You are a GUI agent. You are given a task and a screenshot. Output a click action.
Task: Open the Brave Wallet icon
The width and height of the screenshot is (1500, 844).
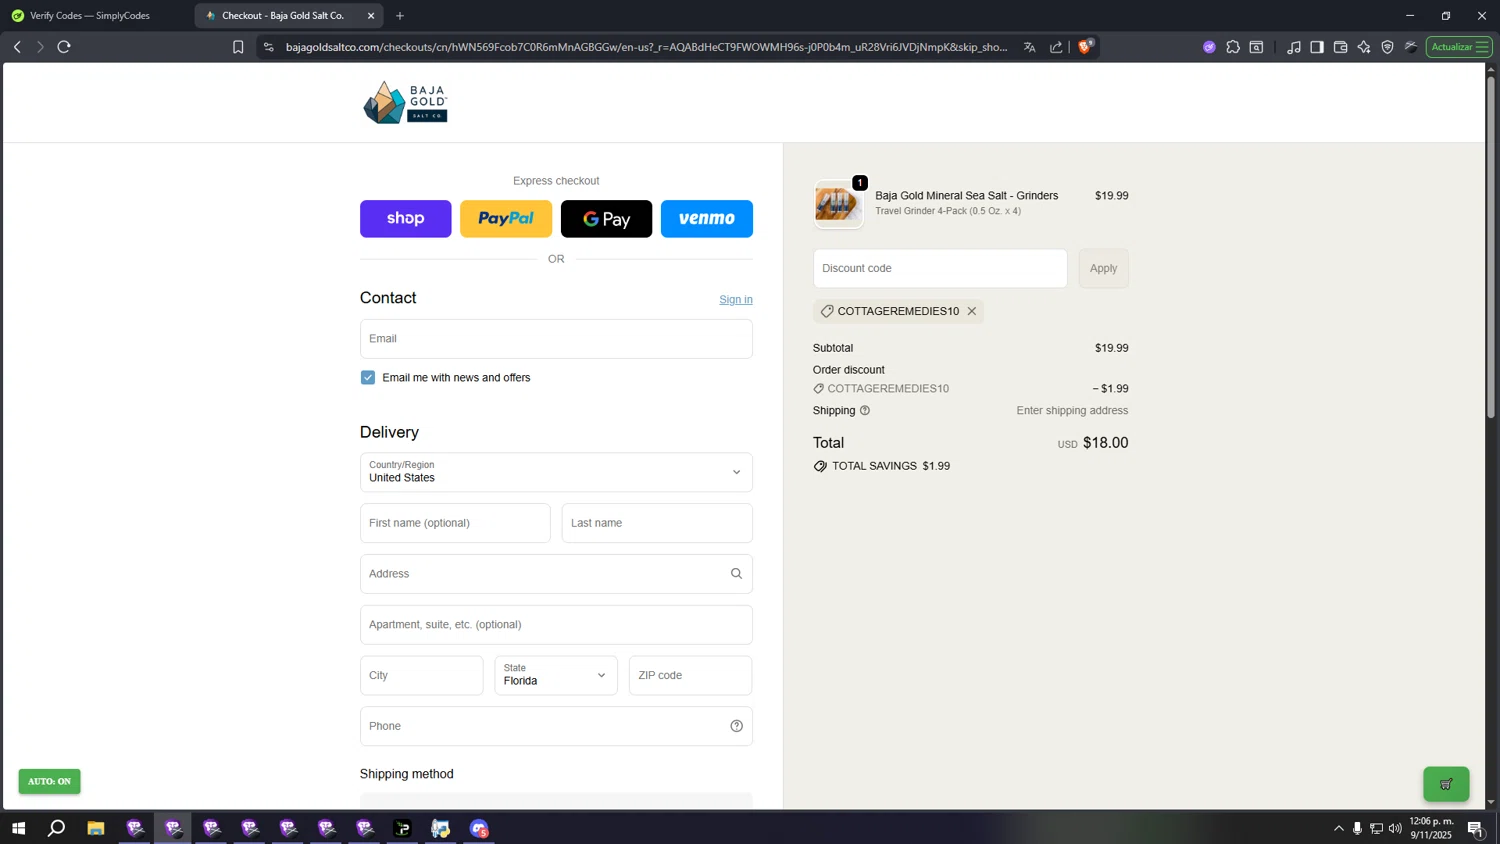click(1341, 47)
